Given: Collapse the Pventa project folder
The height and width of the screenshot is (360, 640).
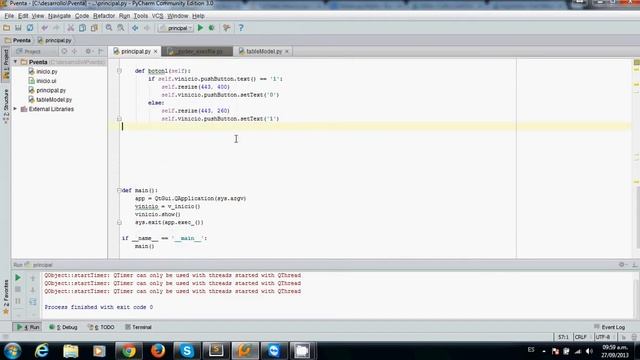Looking at the screenshot, I should click(16, 62).
